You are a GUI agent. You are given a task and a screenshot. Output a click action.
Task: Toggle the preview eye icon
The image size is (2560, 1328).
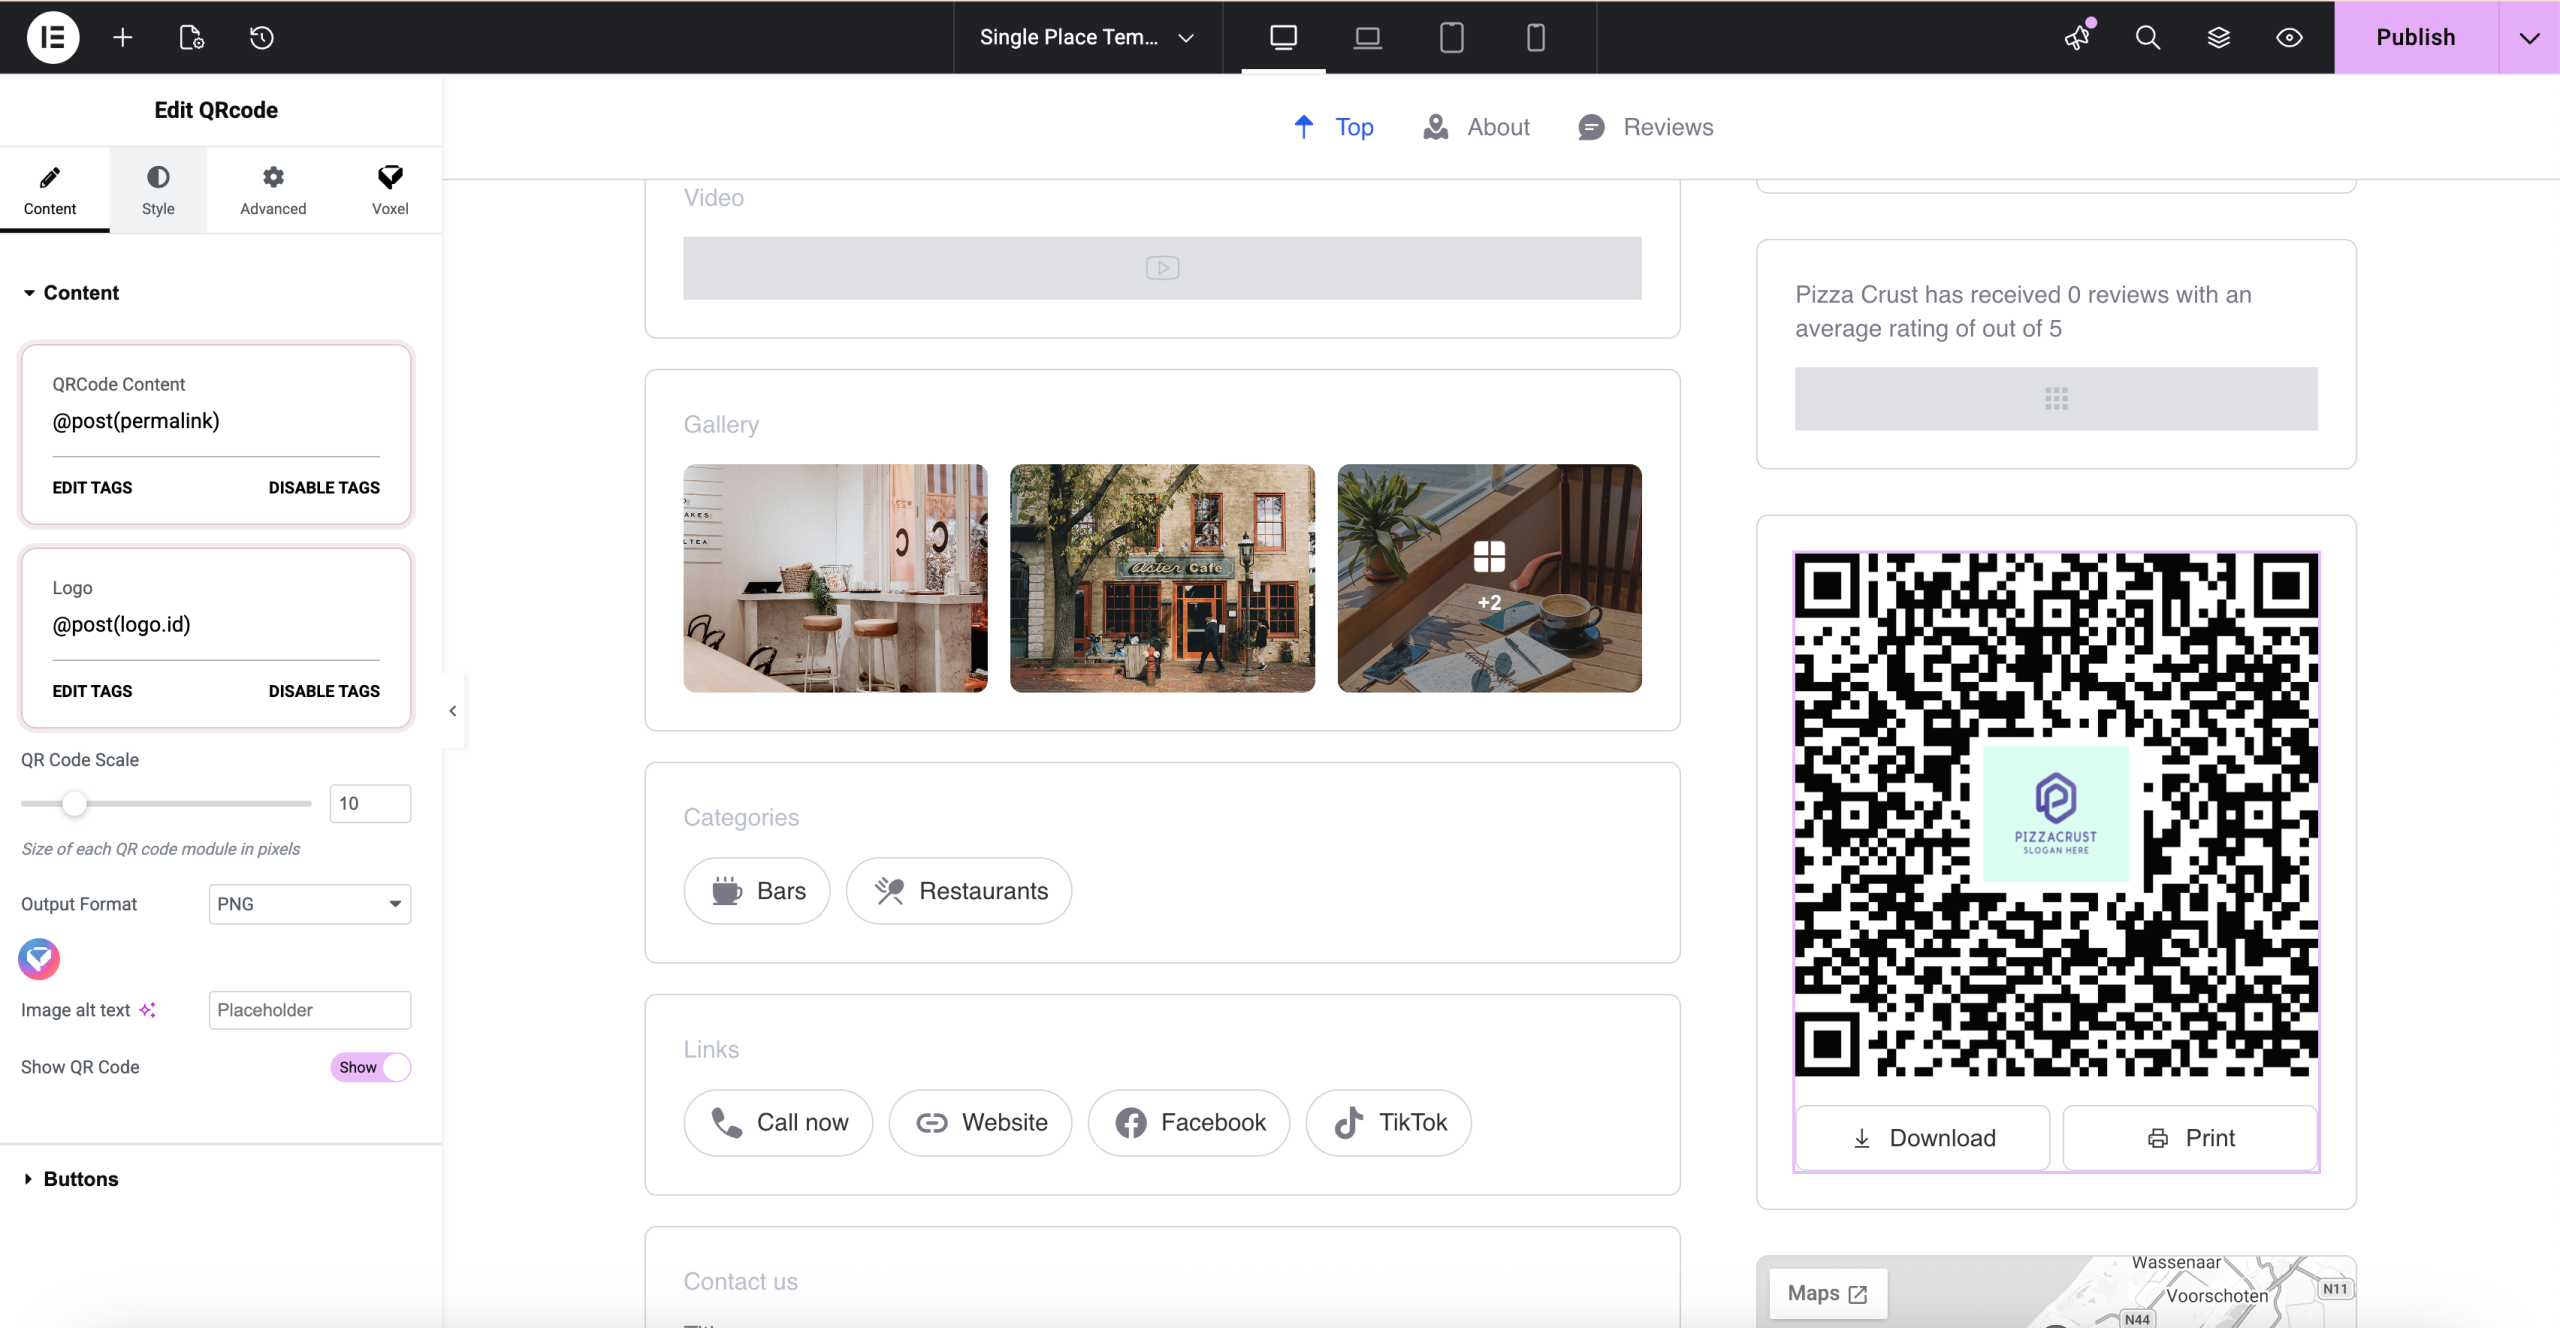pos(2289,37)
